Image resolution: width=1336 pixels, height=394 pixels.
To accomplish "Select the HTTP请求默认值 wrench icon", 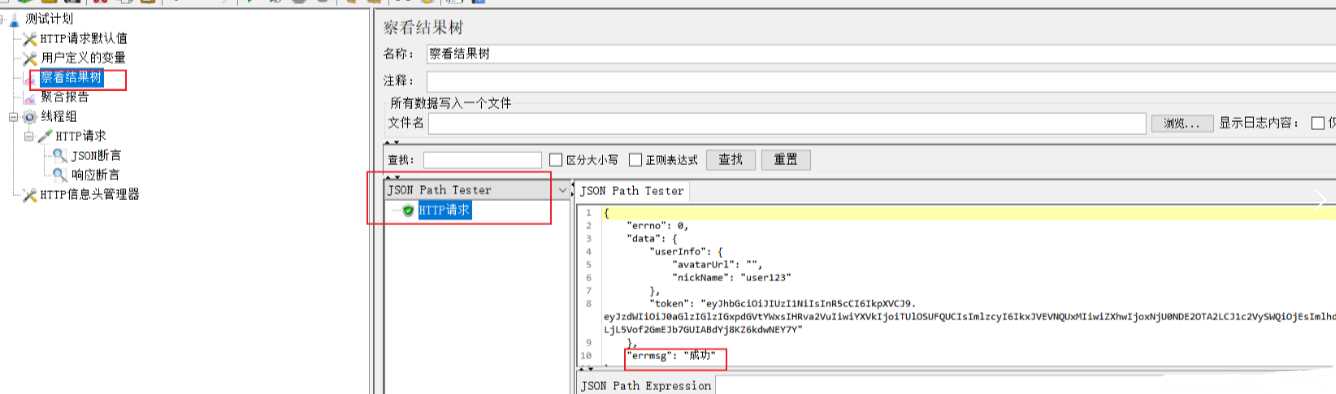I will [30, 39].
